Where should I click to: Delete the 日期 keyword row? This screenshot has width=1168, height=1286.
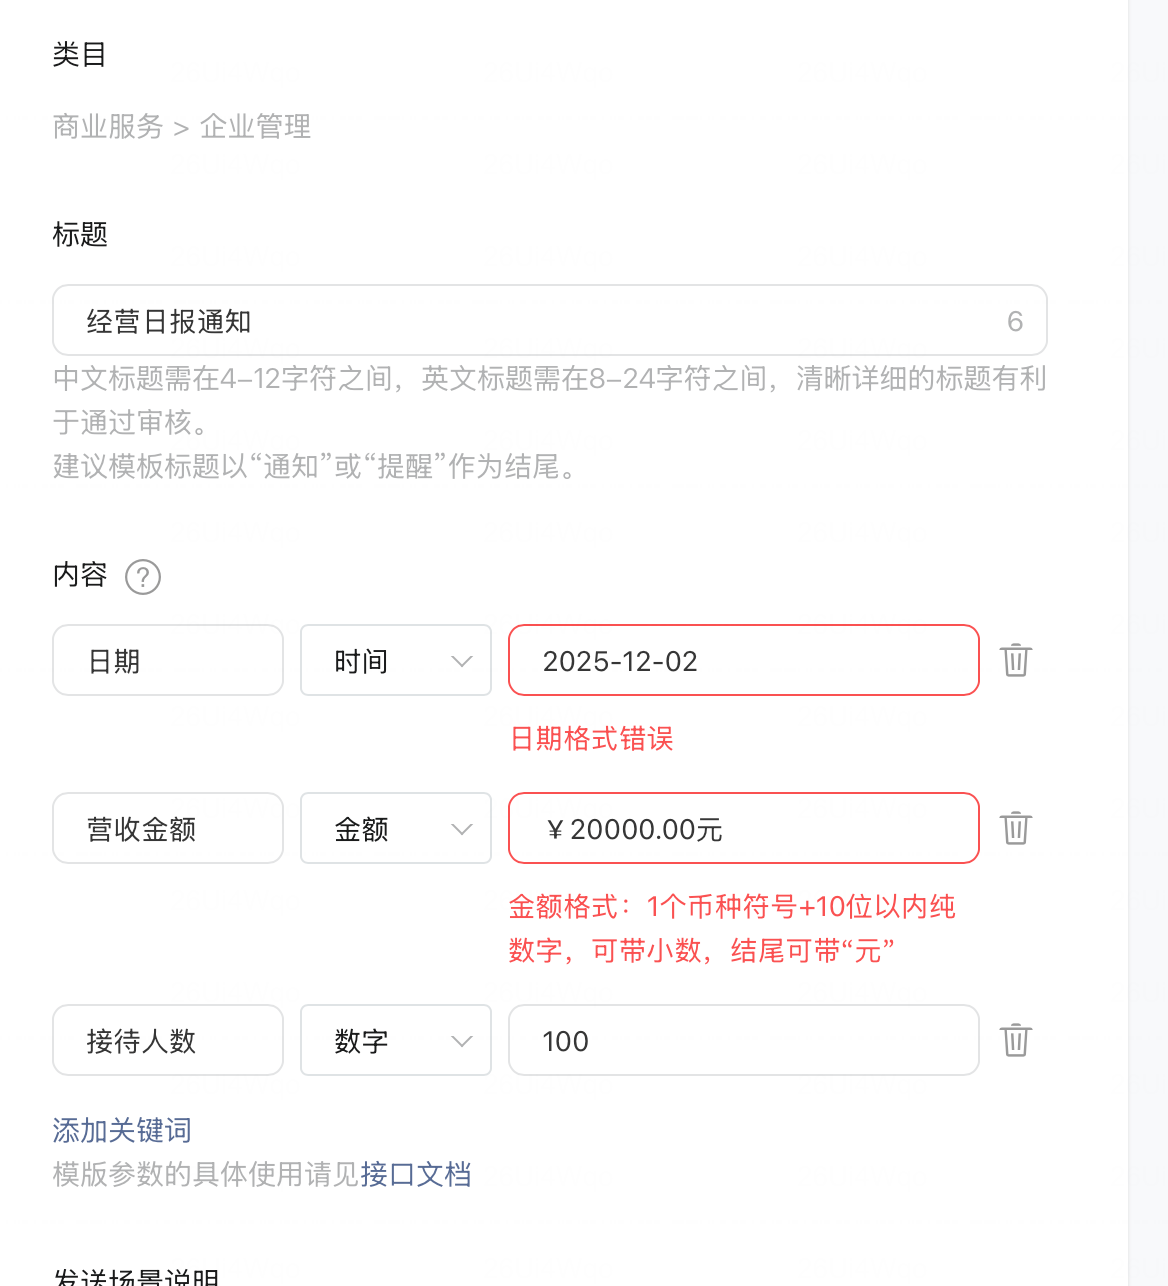(1015, 660)
